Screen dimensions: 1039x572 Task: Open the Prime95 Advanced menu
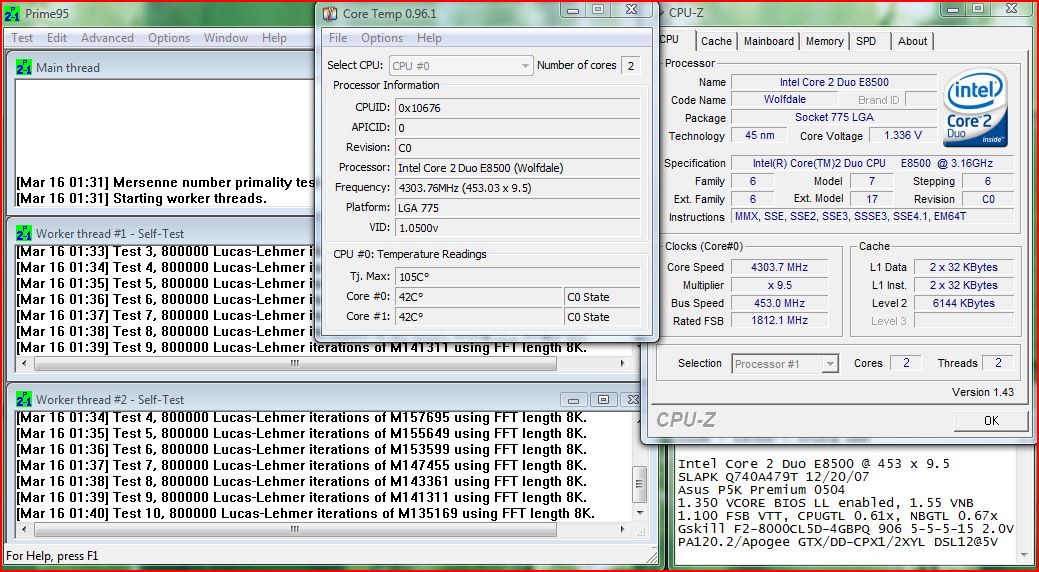pyautogui.click(x=107, y=38)
